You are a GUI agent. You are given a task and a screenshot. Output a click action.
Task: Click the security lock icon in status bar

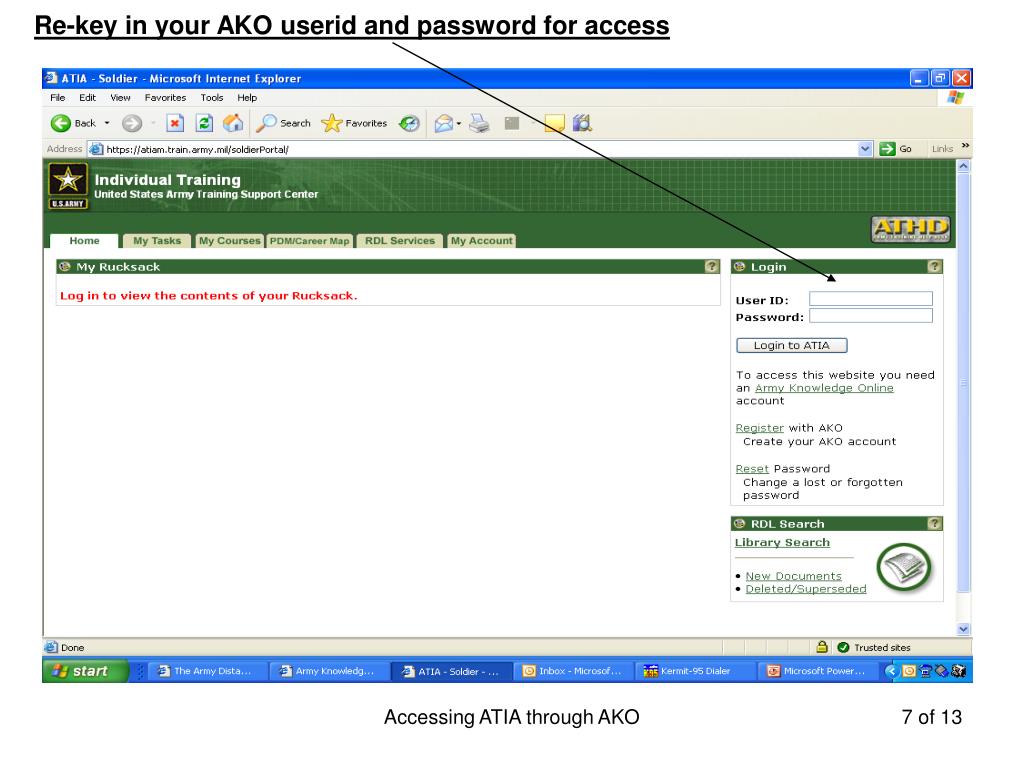pos(822,647)
